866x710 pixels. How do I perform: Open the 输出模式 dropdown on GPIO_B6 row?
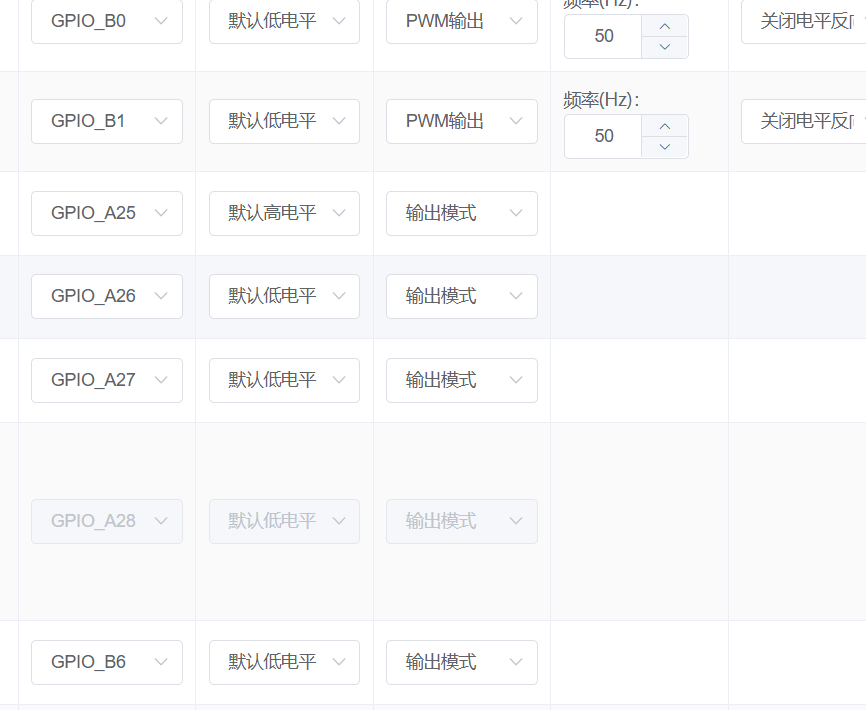(x=461, y=662)
